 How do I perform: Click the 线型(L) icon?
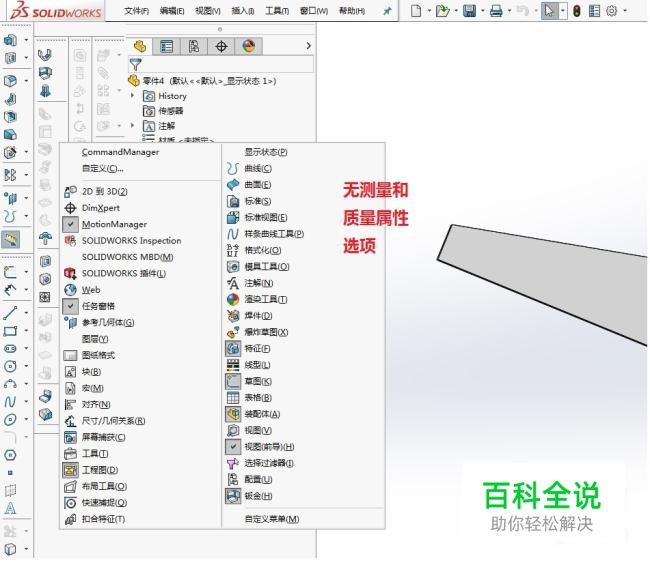pos(233,365)
